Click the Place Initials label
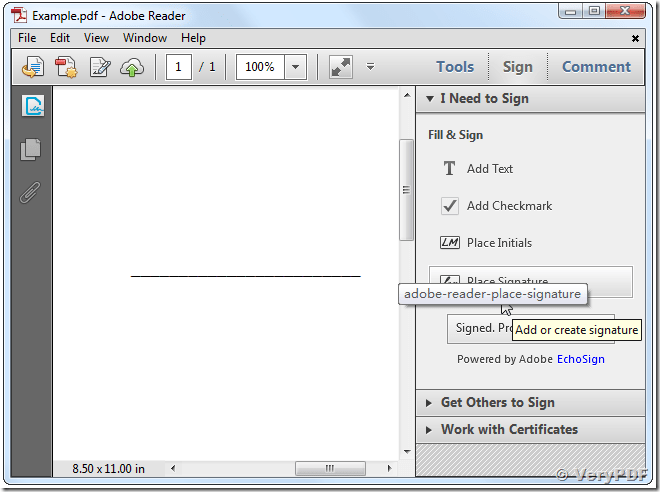 pyautogui.click(x=499, y=243)
